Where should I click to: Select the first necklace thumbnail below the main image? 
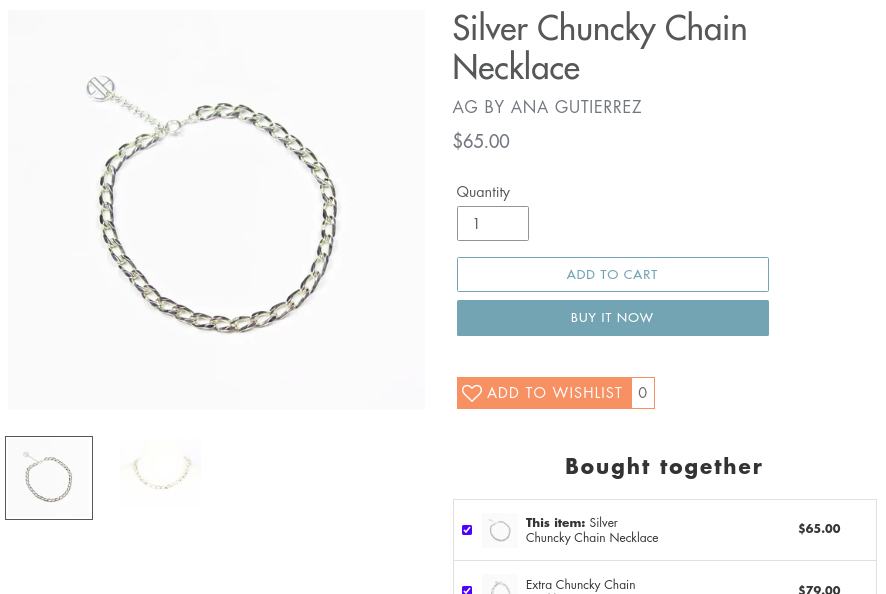[x=48, y=477]
